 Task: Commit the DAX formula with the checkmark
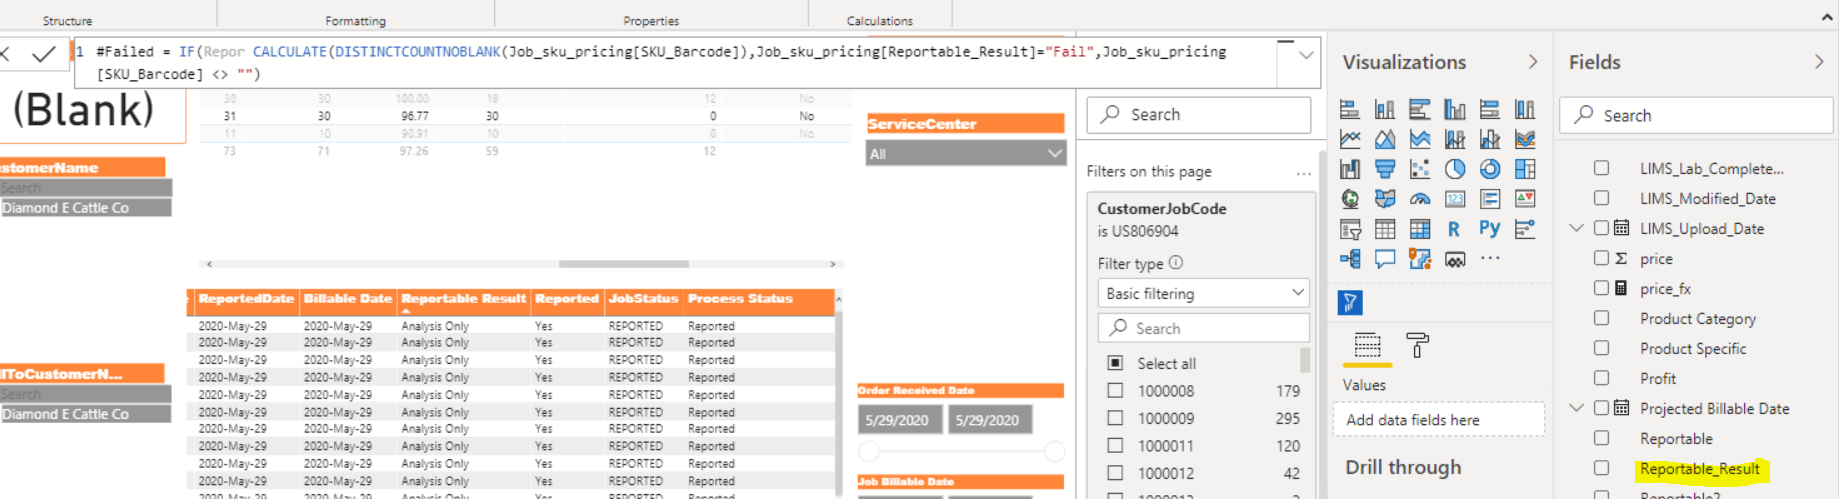point(43,55)
